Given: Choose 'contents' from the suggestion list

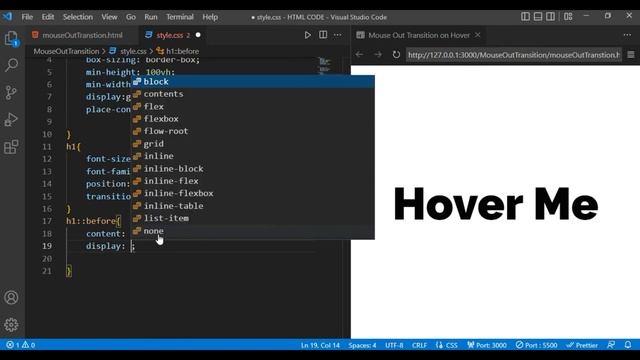Looking at the screenshot, I should click(x=253, y=94).
